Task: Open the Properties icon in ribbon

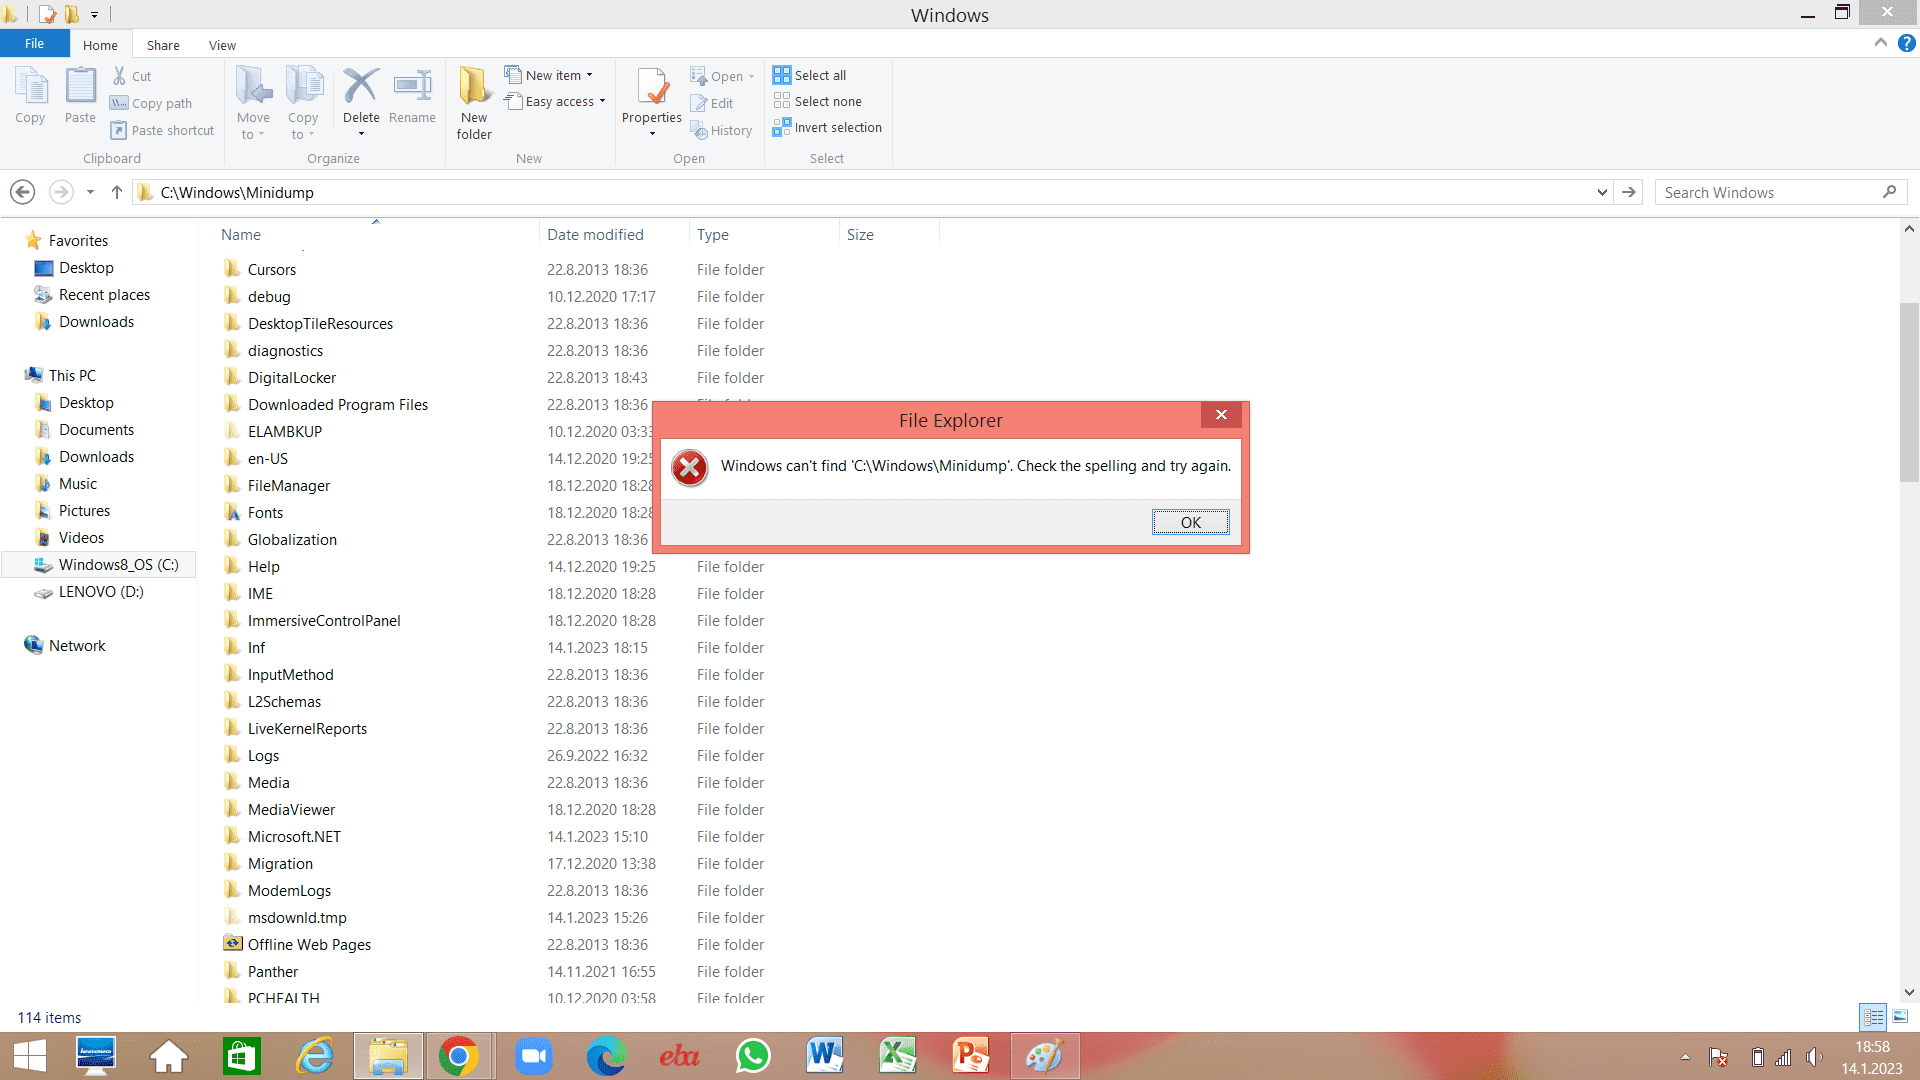Action: click(x=652, y=88)
